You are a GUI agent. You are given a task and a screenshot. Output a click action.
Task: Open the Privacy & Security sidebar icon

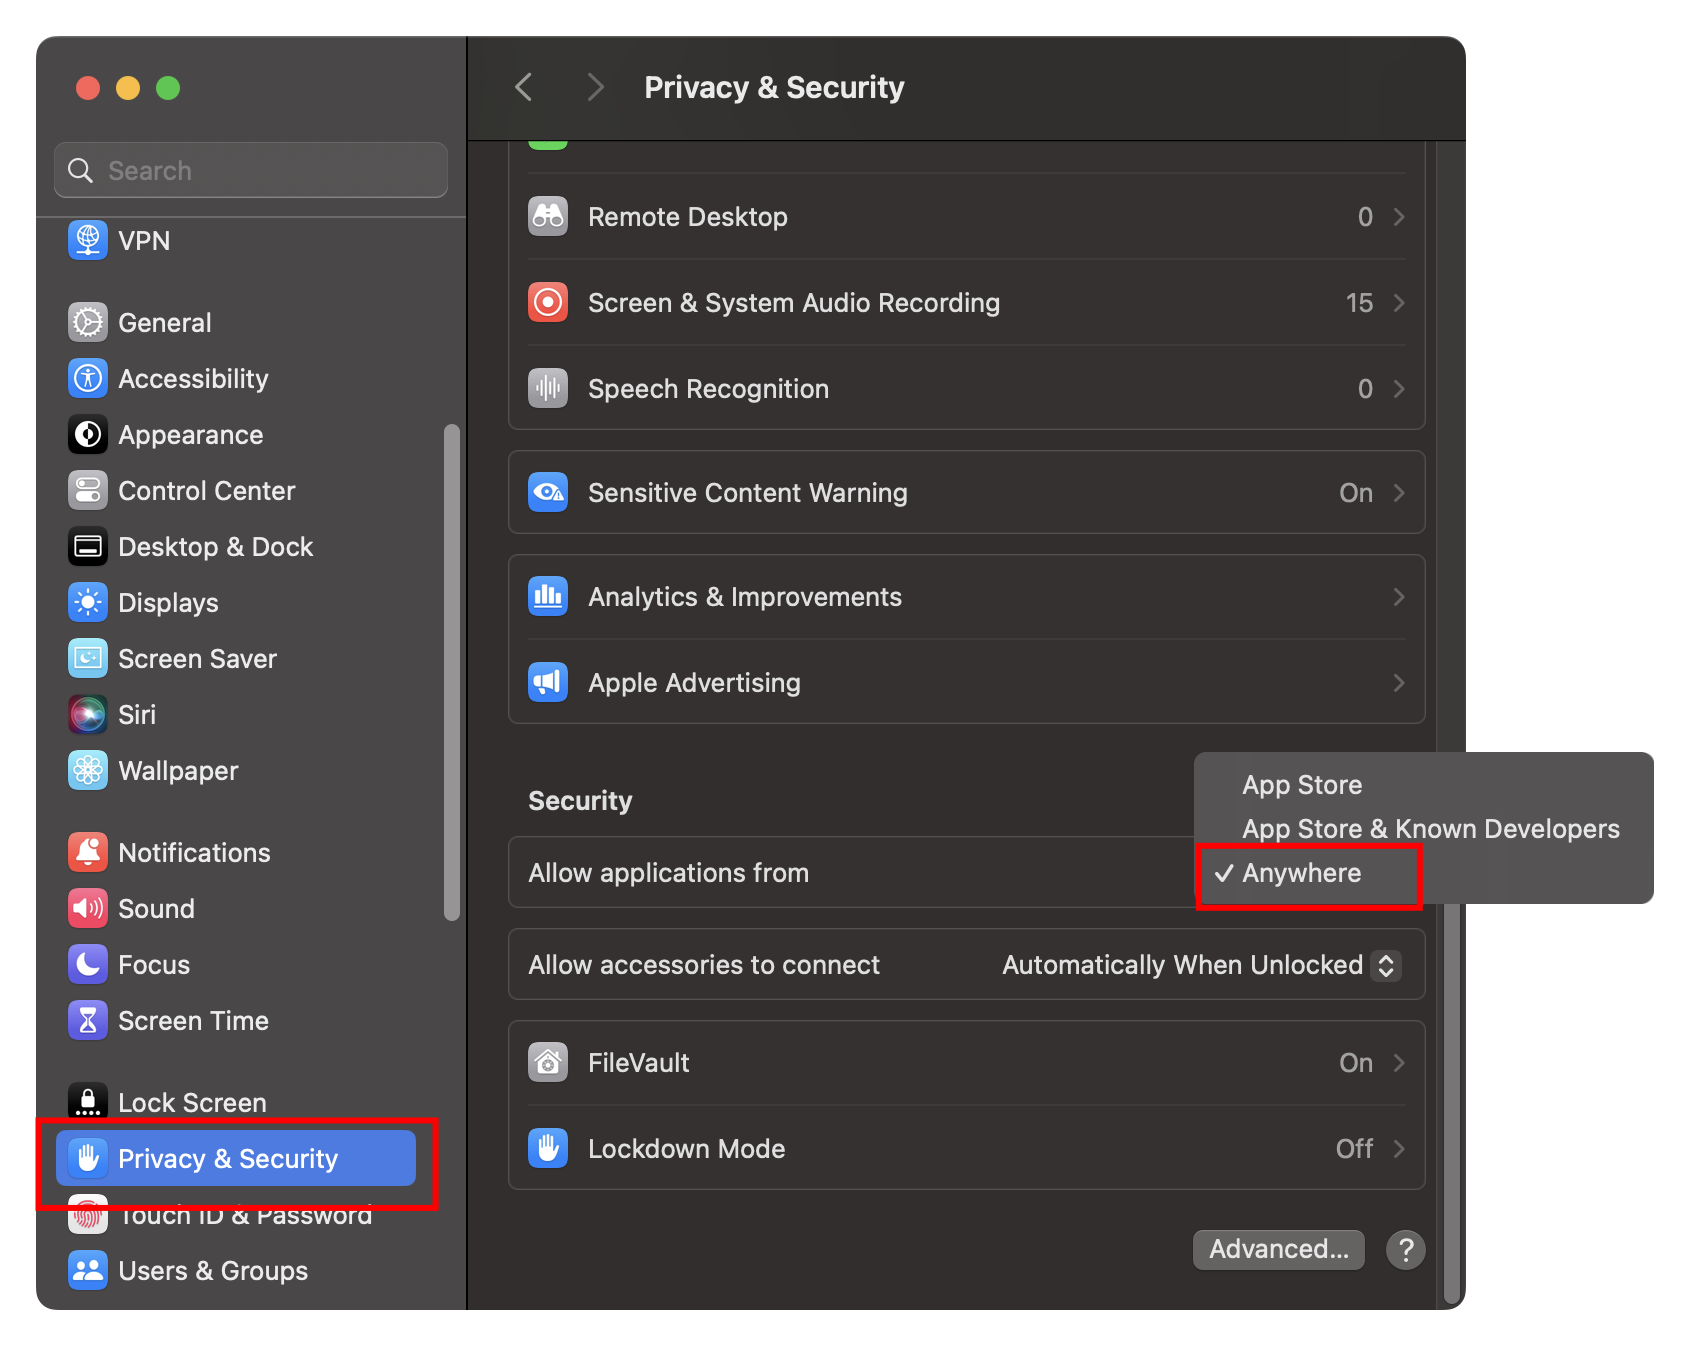click(x=89, y=1158)
